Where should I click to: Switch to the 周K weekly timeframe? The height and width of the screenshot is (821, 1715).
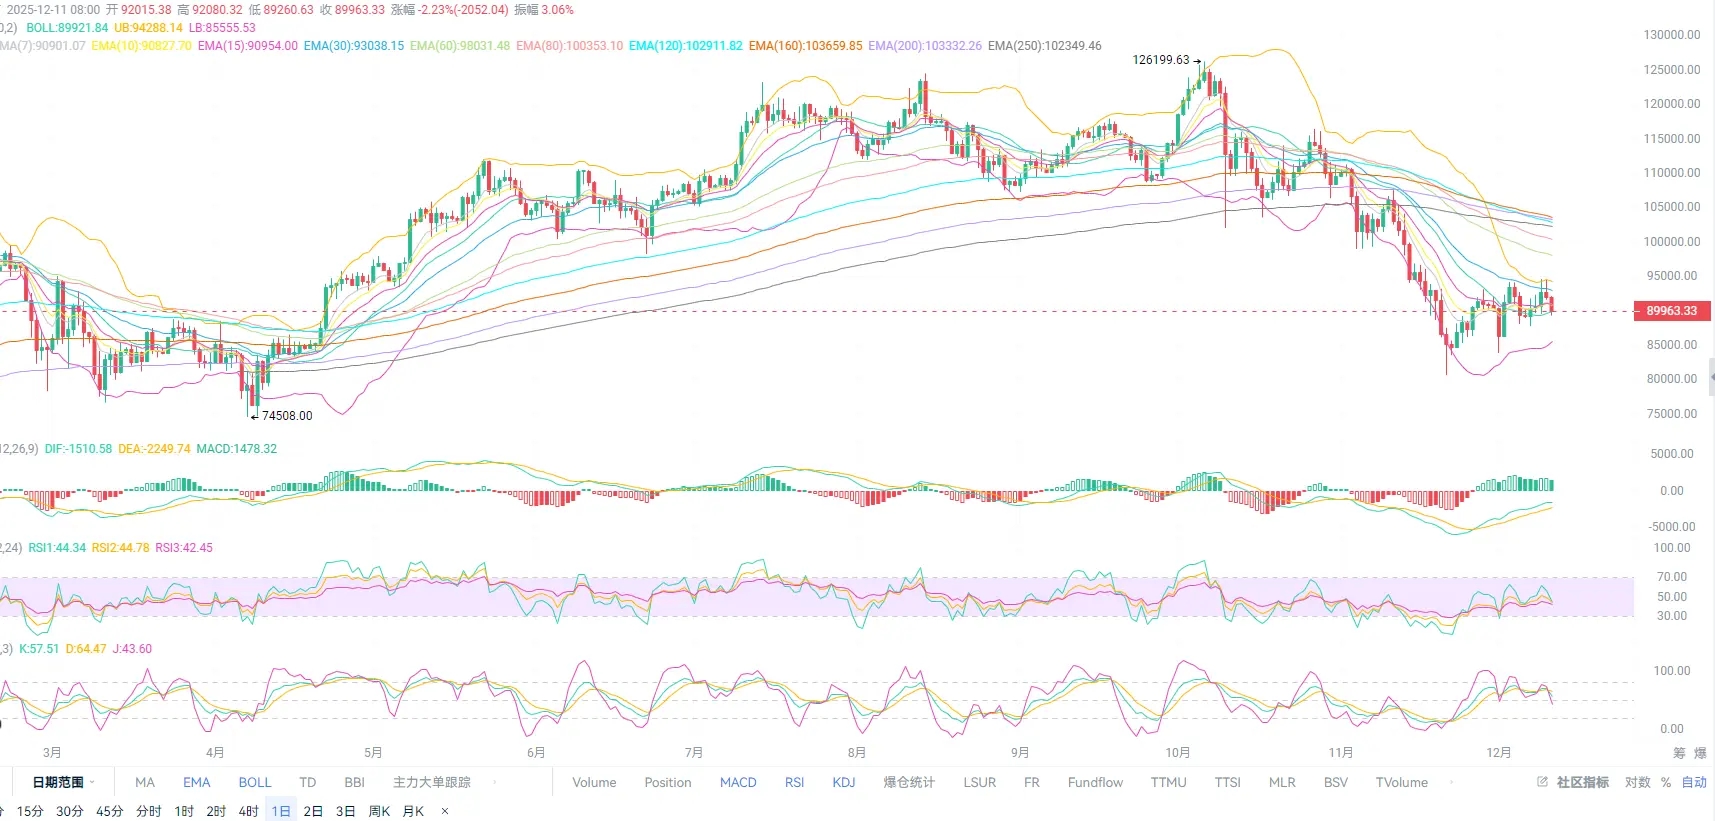(x=380, y=811)
